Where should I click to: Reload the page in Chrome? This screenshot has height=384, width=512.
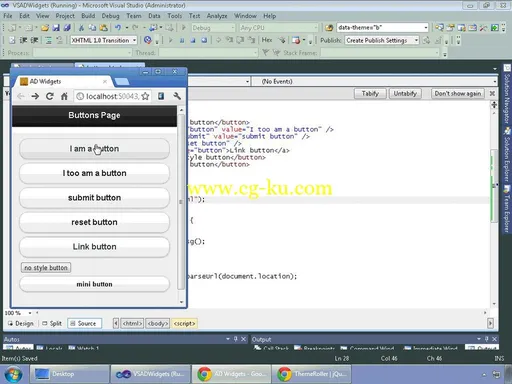click(50, 97)
